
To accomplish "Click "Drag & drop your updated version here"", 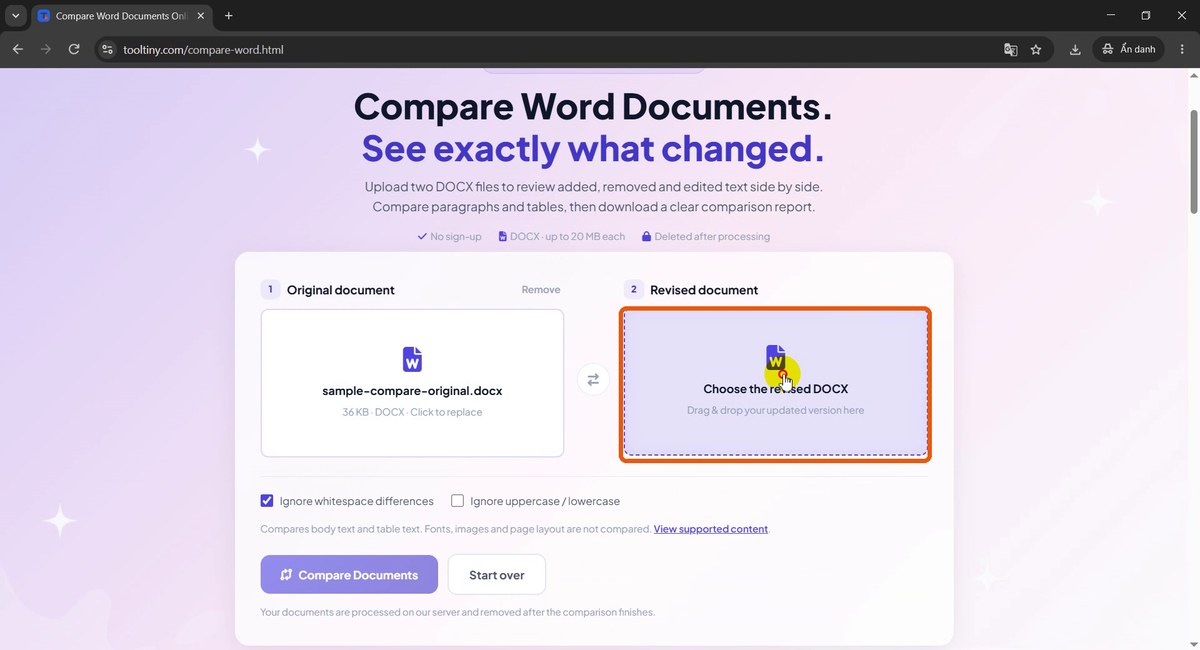I will point(775,410).
